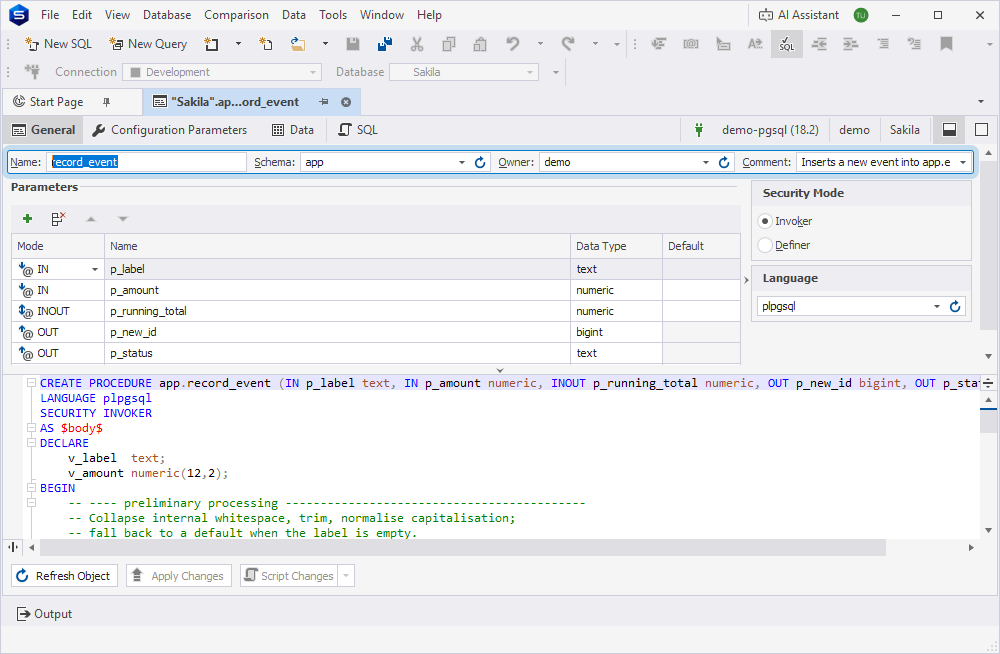
Task: Open a New Query from the toolbar
Action: (x=148, y=44)
